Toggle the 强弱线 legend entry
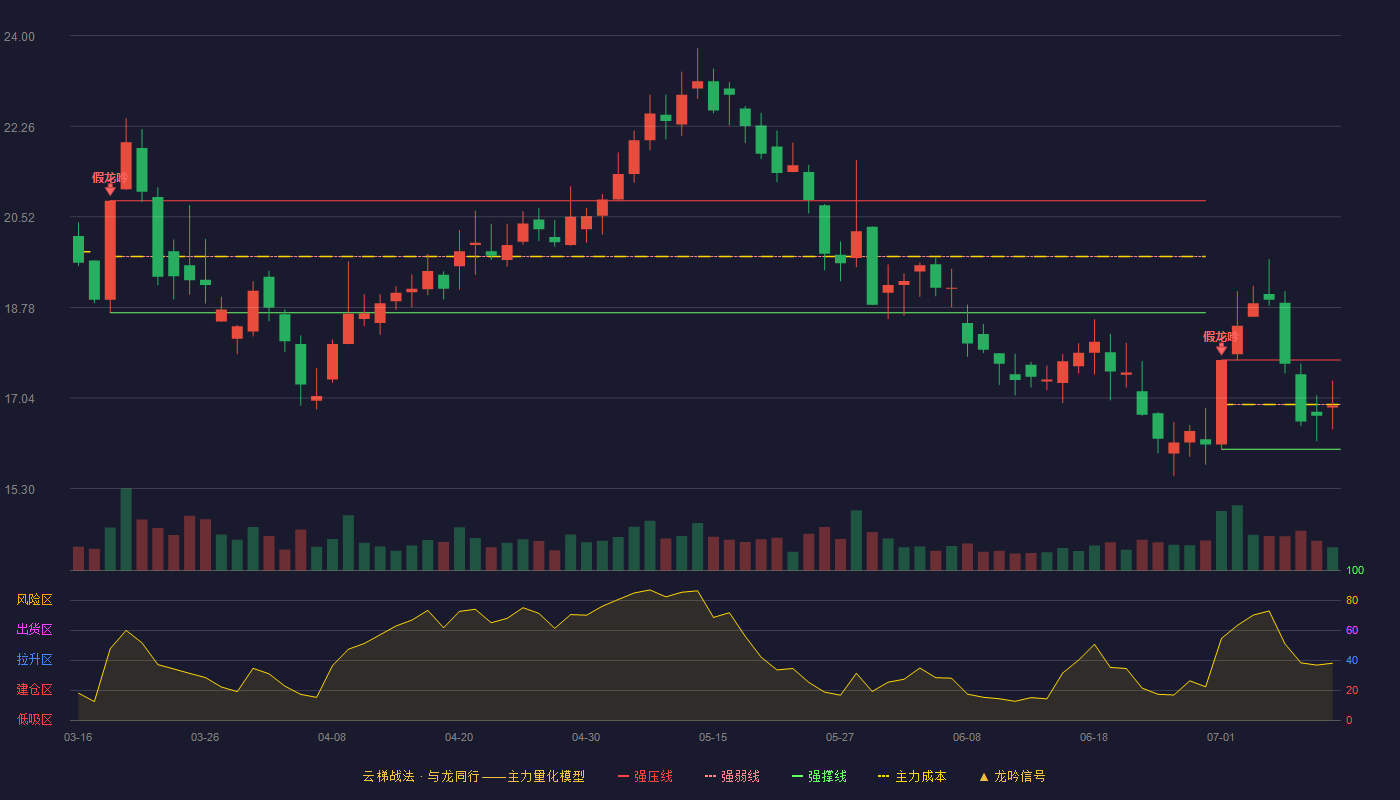Image resolution: width=1400 pixels, height=800 pixels. (732, 776)
